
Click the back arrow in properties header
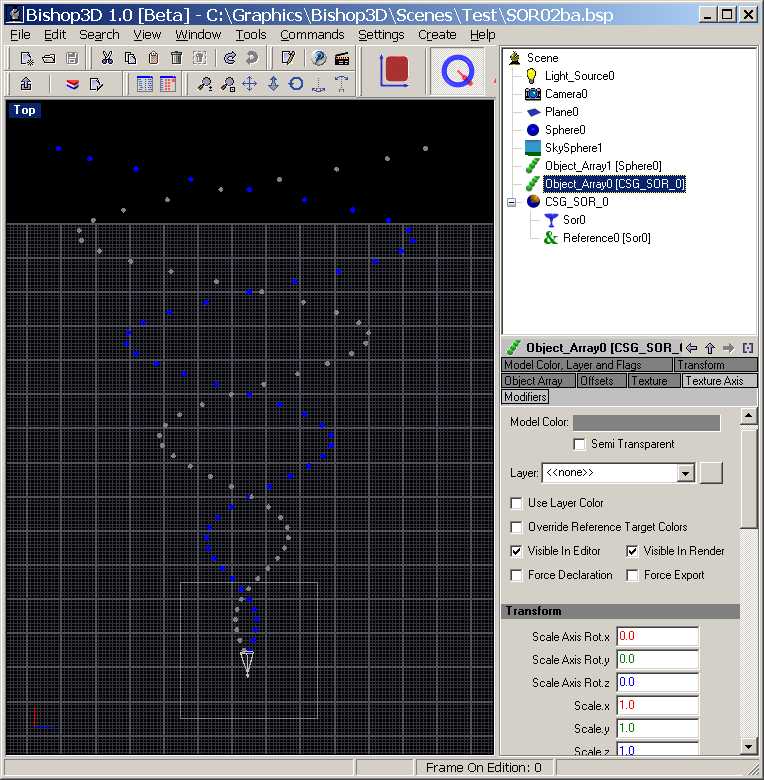(692, 348)
